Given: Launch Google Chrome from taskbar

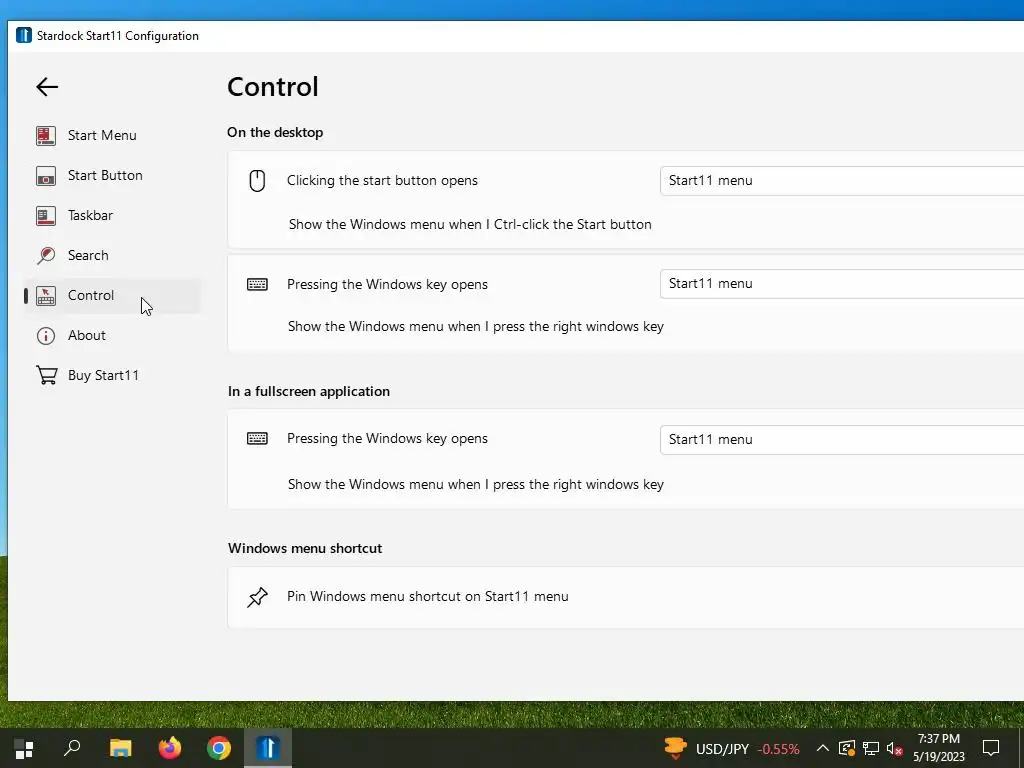Looking at the screenshot, I should pos(219,748).
